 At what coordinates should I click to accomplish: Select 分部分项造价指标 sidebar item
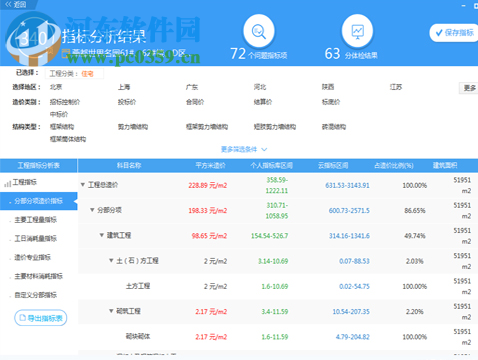coord(39,201)
